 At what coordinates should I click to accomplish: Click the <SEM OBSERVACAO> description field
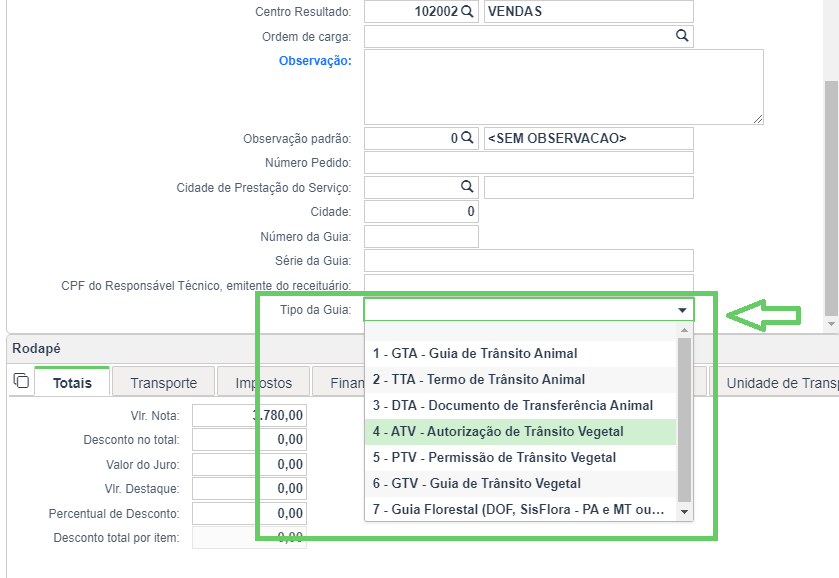[x=589, y=138]
